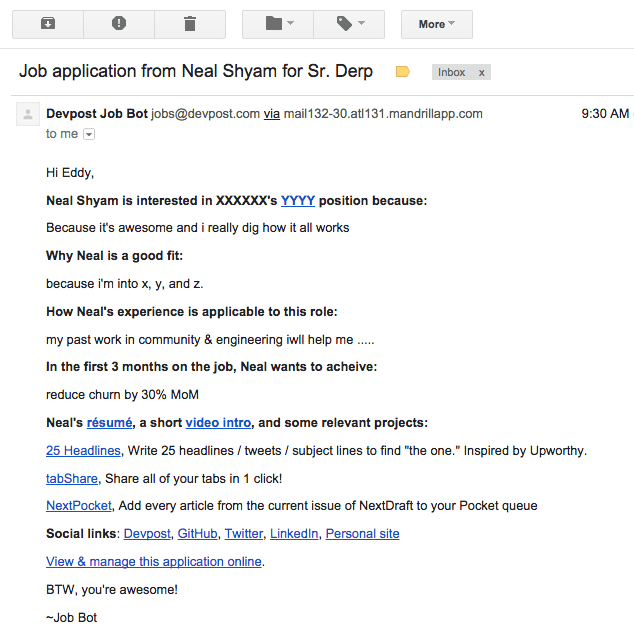Click the sender avatar placeholder
Screen dimensions: 634x637
(28, 114)
